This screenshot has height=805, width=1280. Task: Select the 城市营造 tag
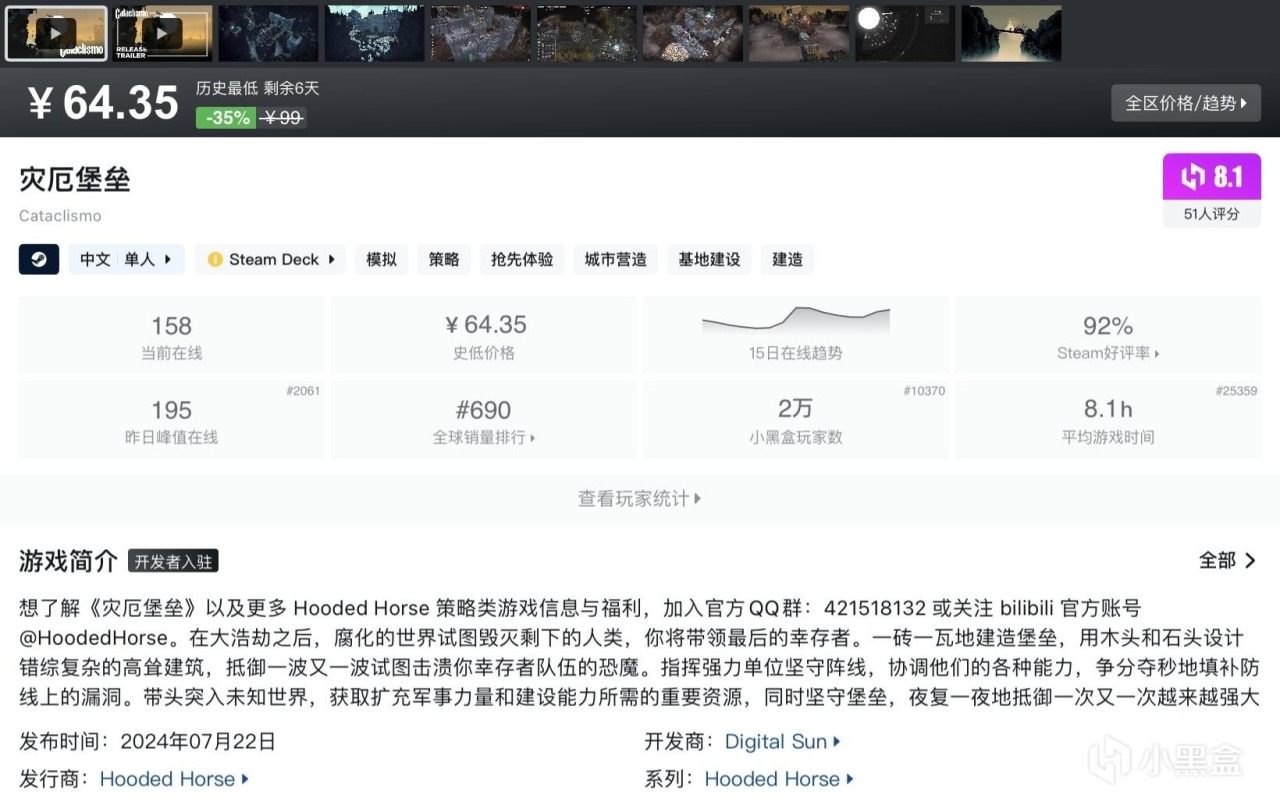(x=616, y=259)
